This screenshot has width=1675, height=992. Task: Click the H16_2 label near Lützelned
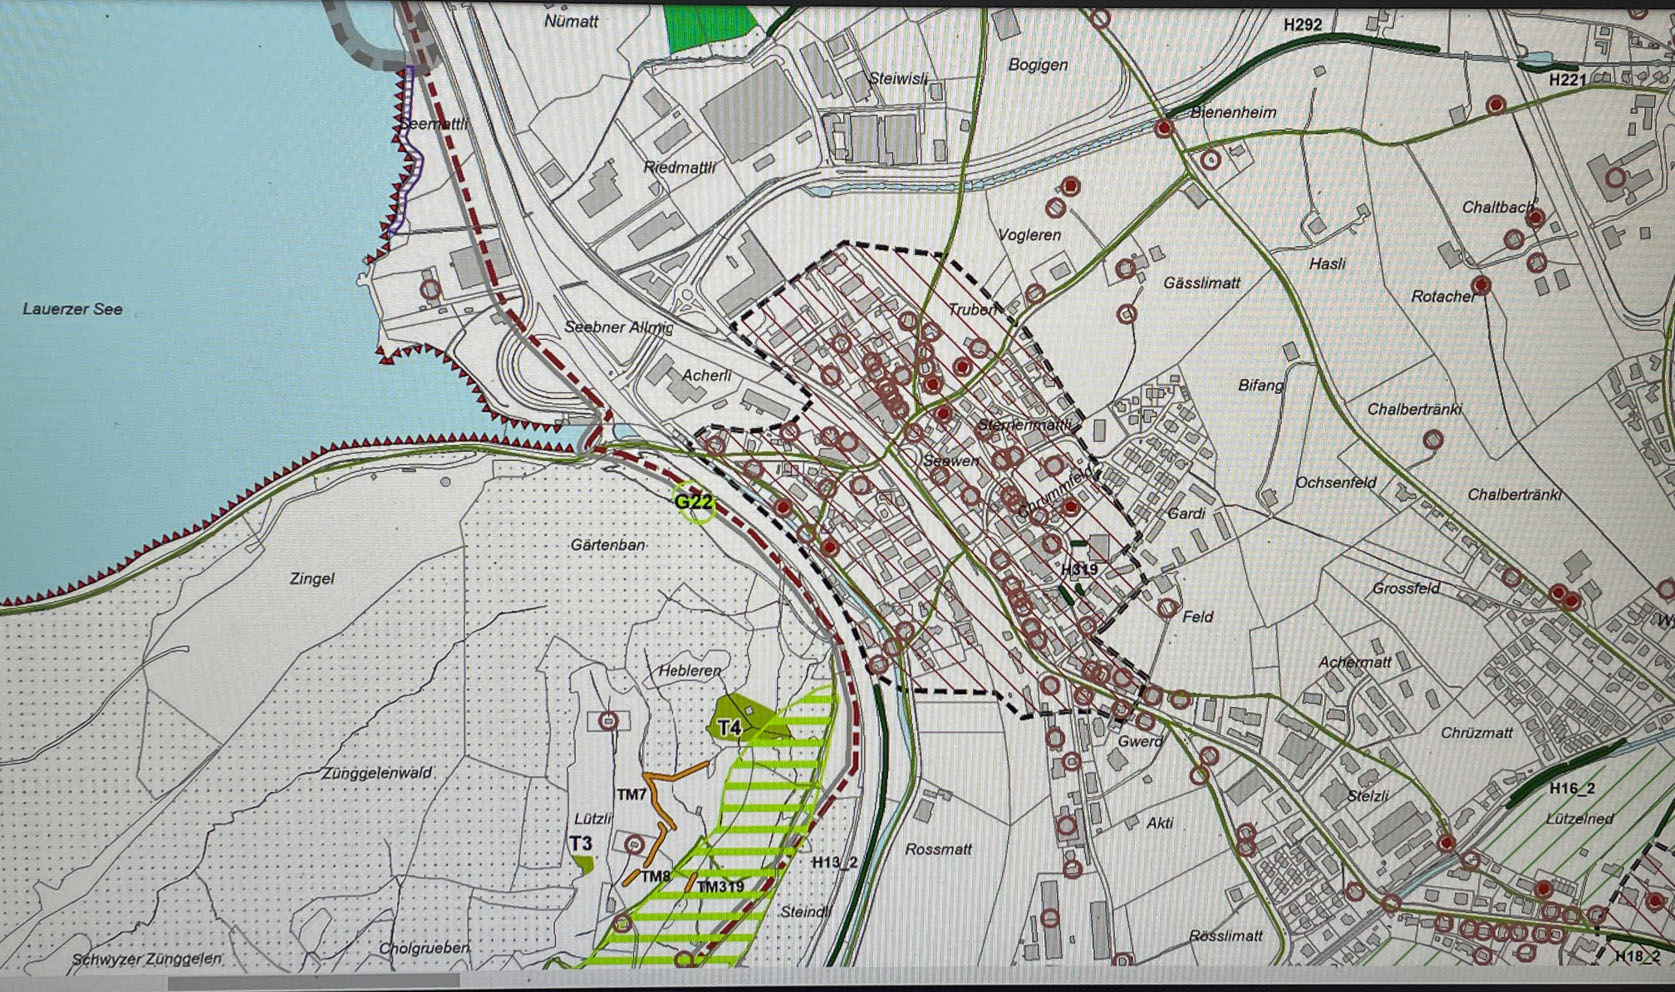point(1572,789)
